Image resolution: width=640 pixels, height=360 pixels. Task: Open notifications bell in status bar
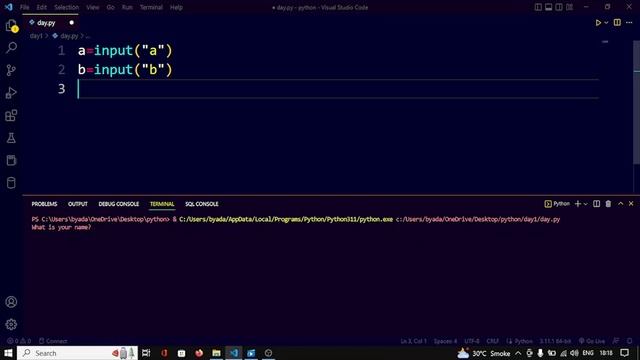(630, 341)
